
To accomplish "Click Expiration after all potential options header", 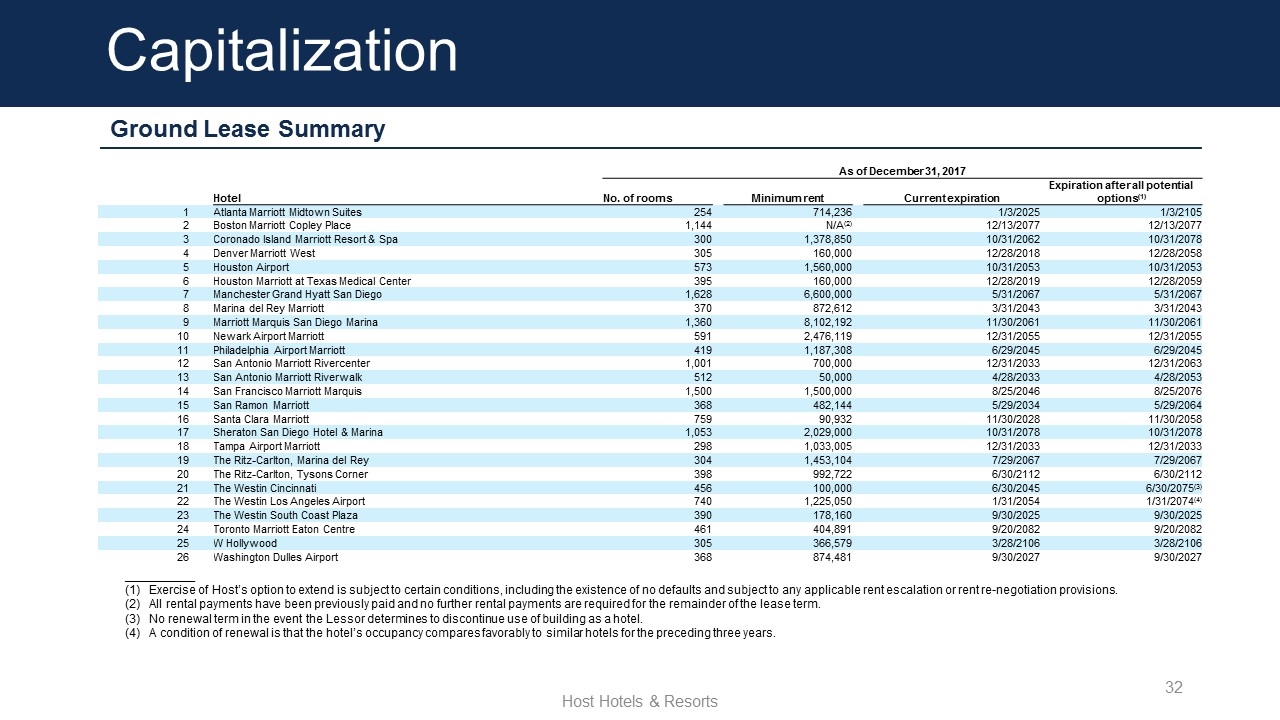I will [1120, 192].
